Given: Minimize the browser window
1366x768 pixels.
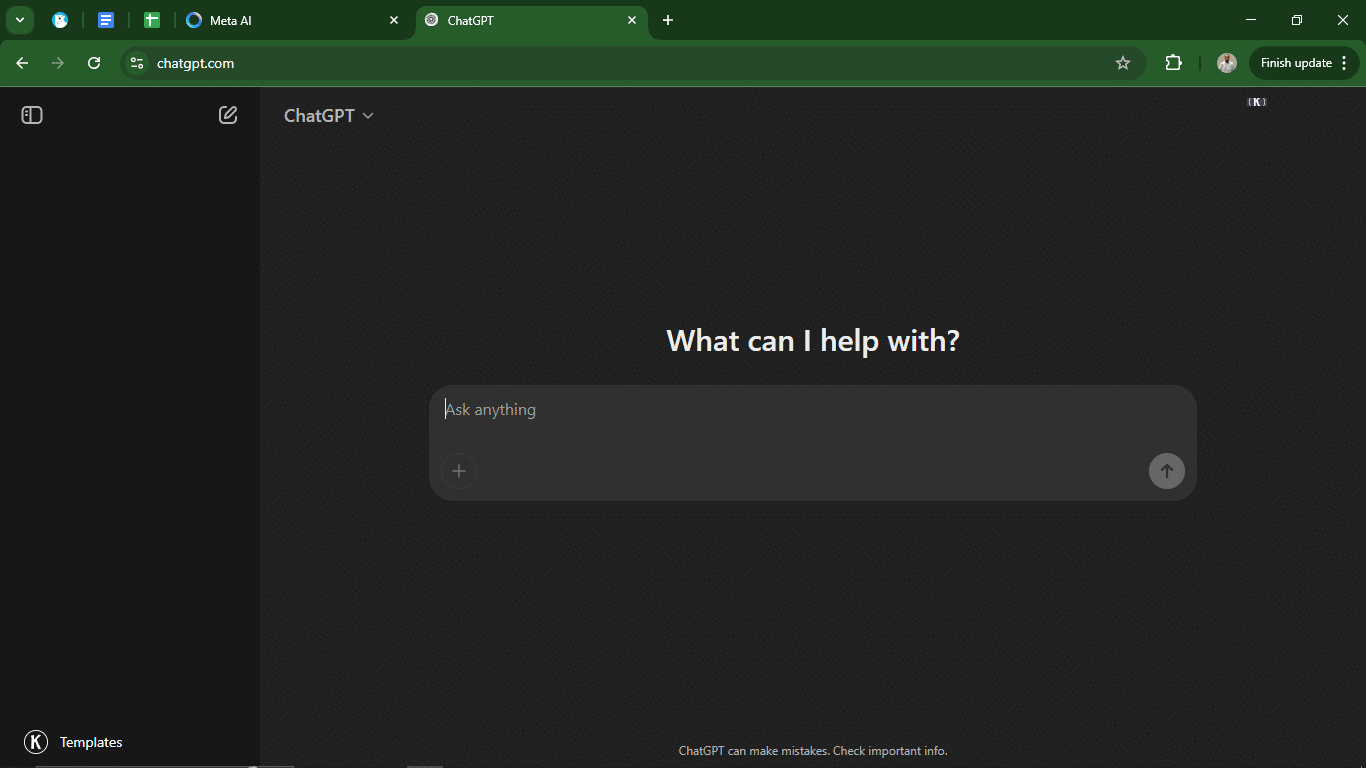Looking at the screenshot, I should (x=1251, y=20).
